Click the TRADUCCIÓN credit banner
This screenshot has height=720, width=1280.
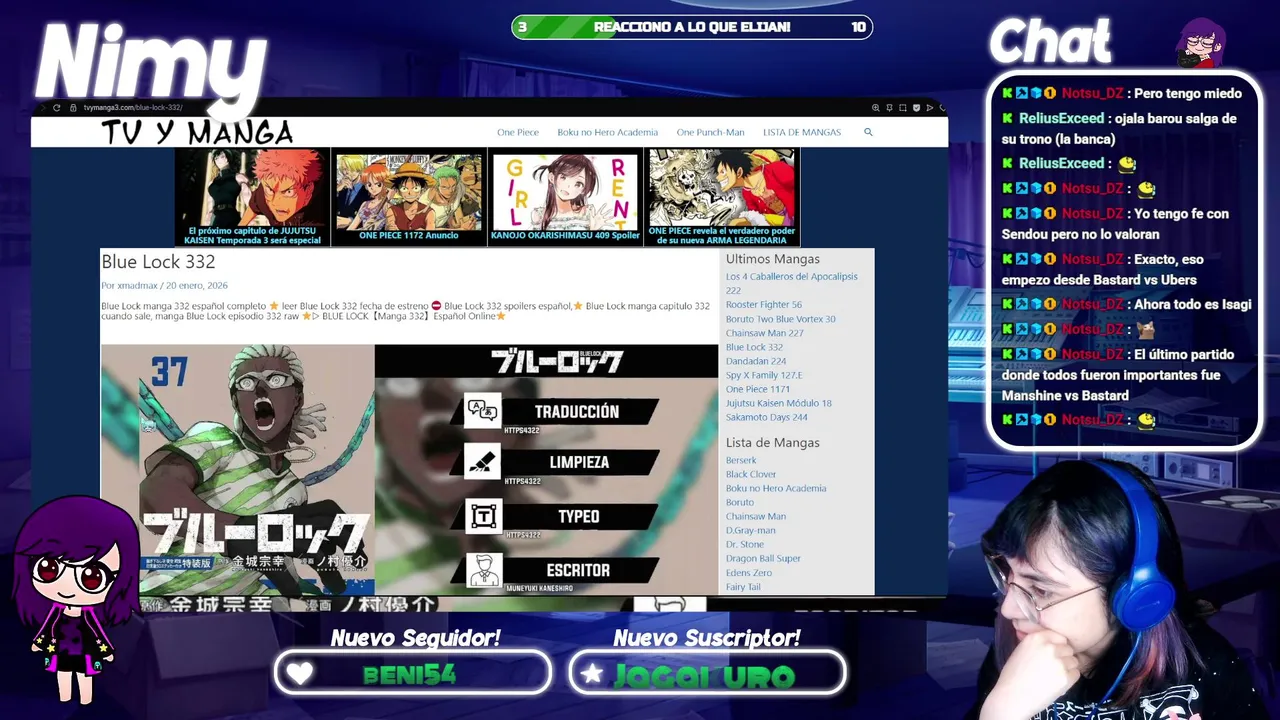[577, 411]
